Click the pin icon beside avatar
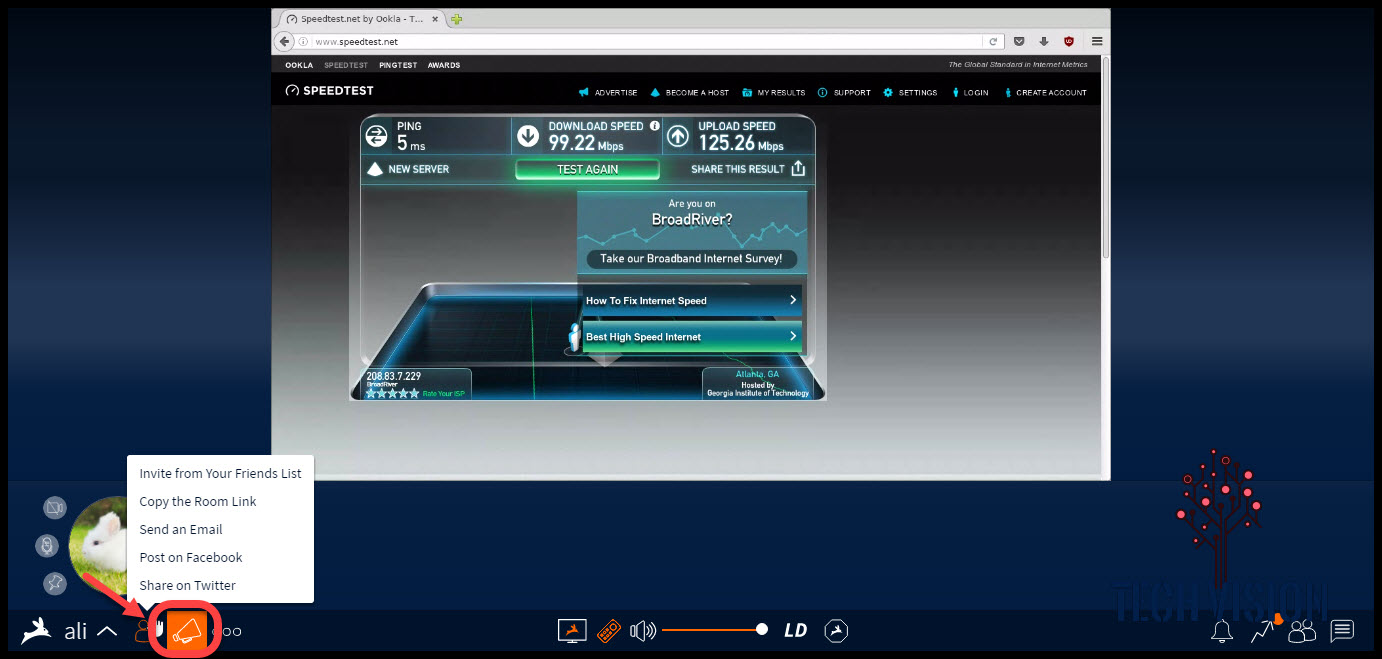 54,584
